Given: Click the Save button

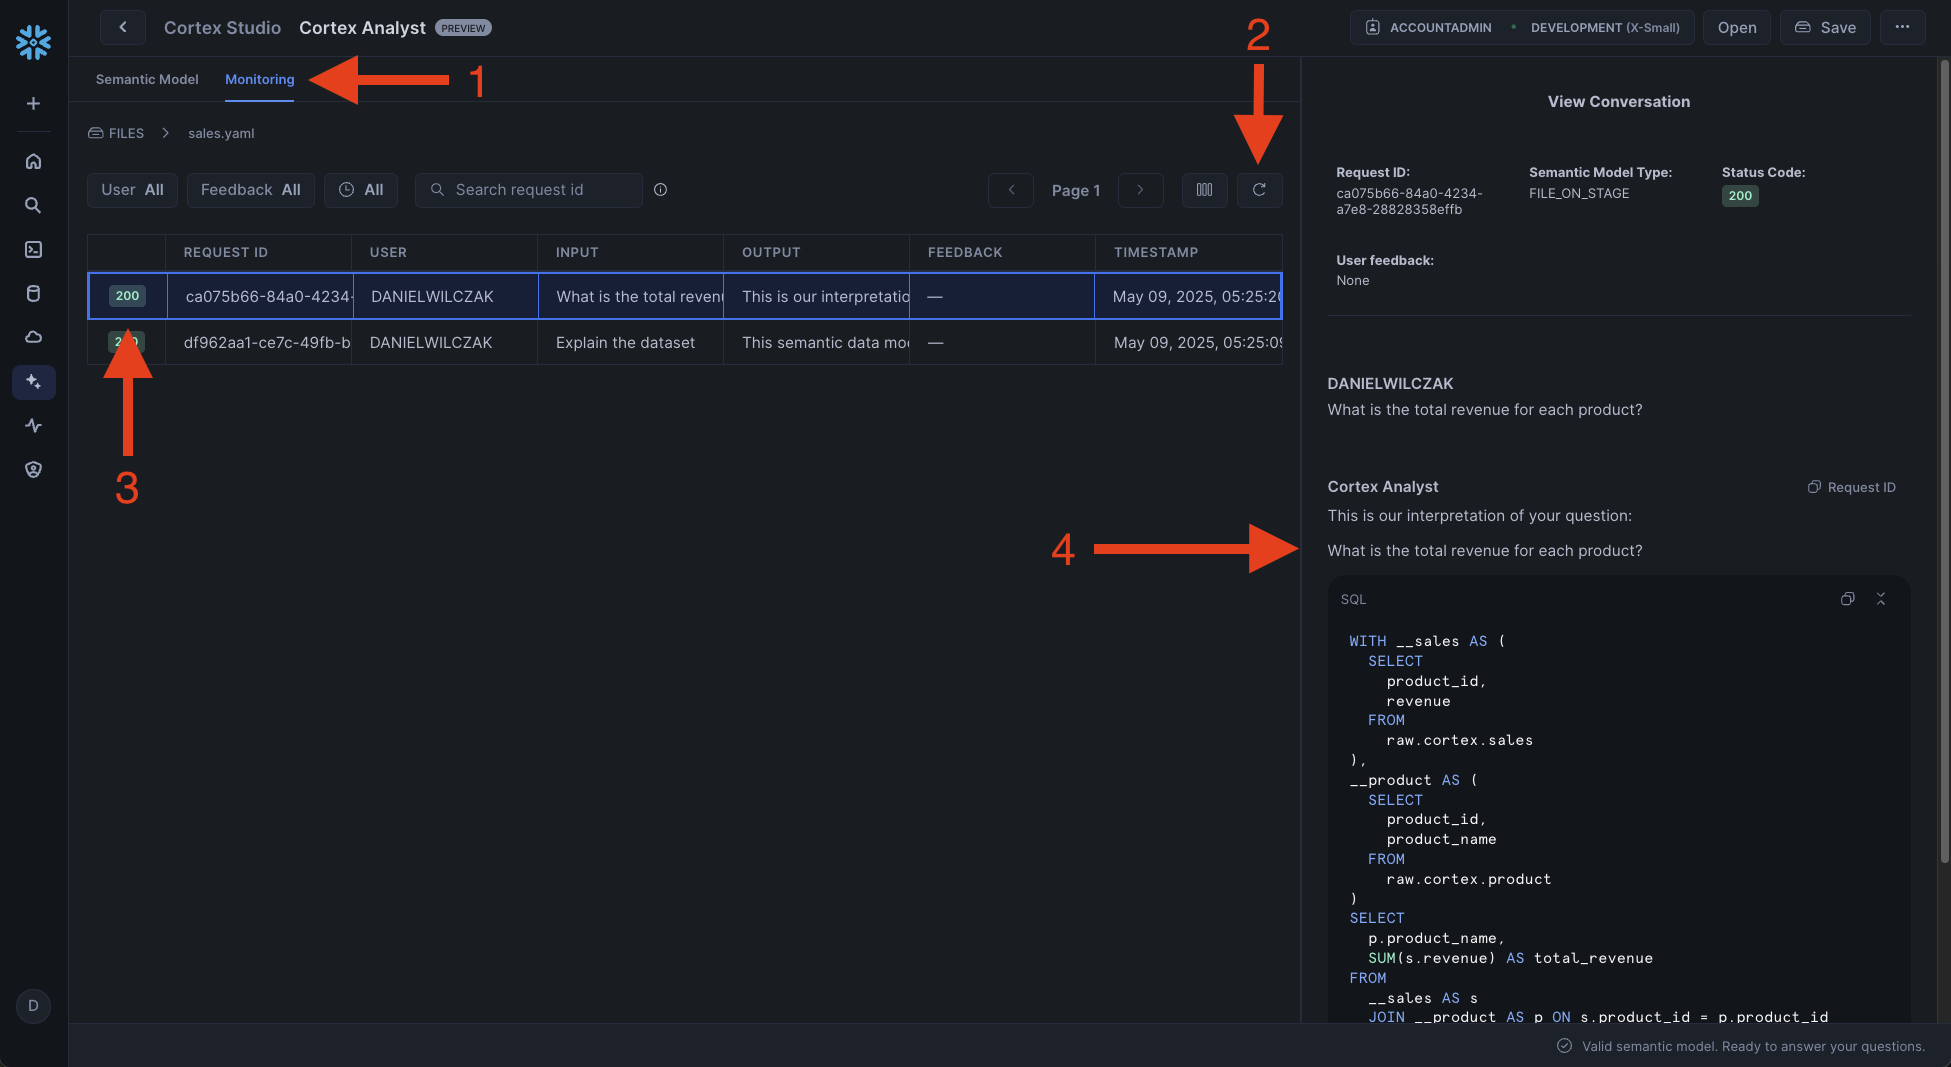Looking at the screenshot, I should [1825, 27].
